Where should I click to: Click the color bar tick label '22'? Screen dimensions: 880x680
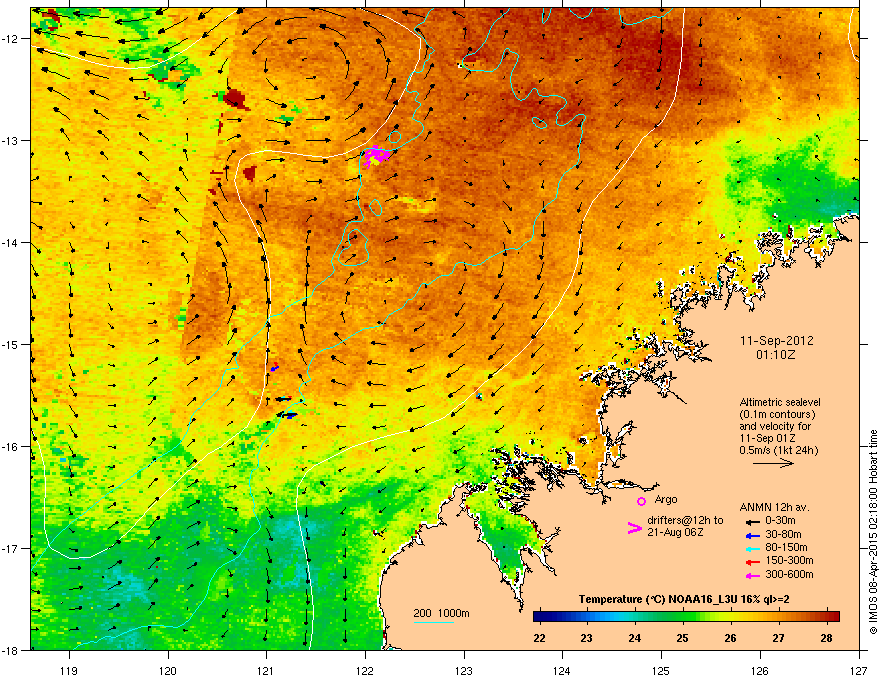(539, 638)
